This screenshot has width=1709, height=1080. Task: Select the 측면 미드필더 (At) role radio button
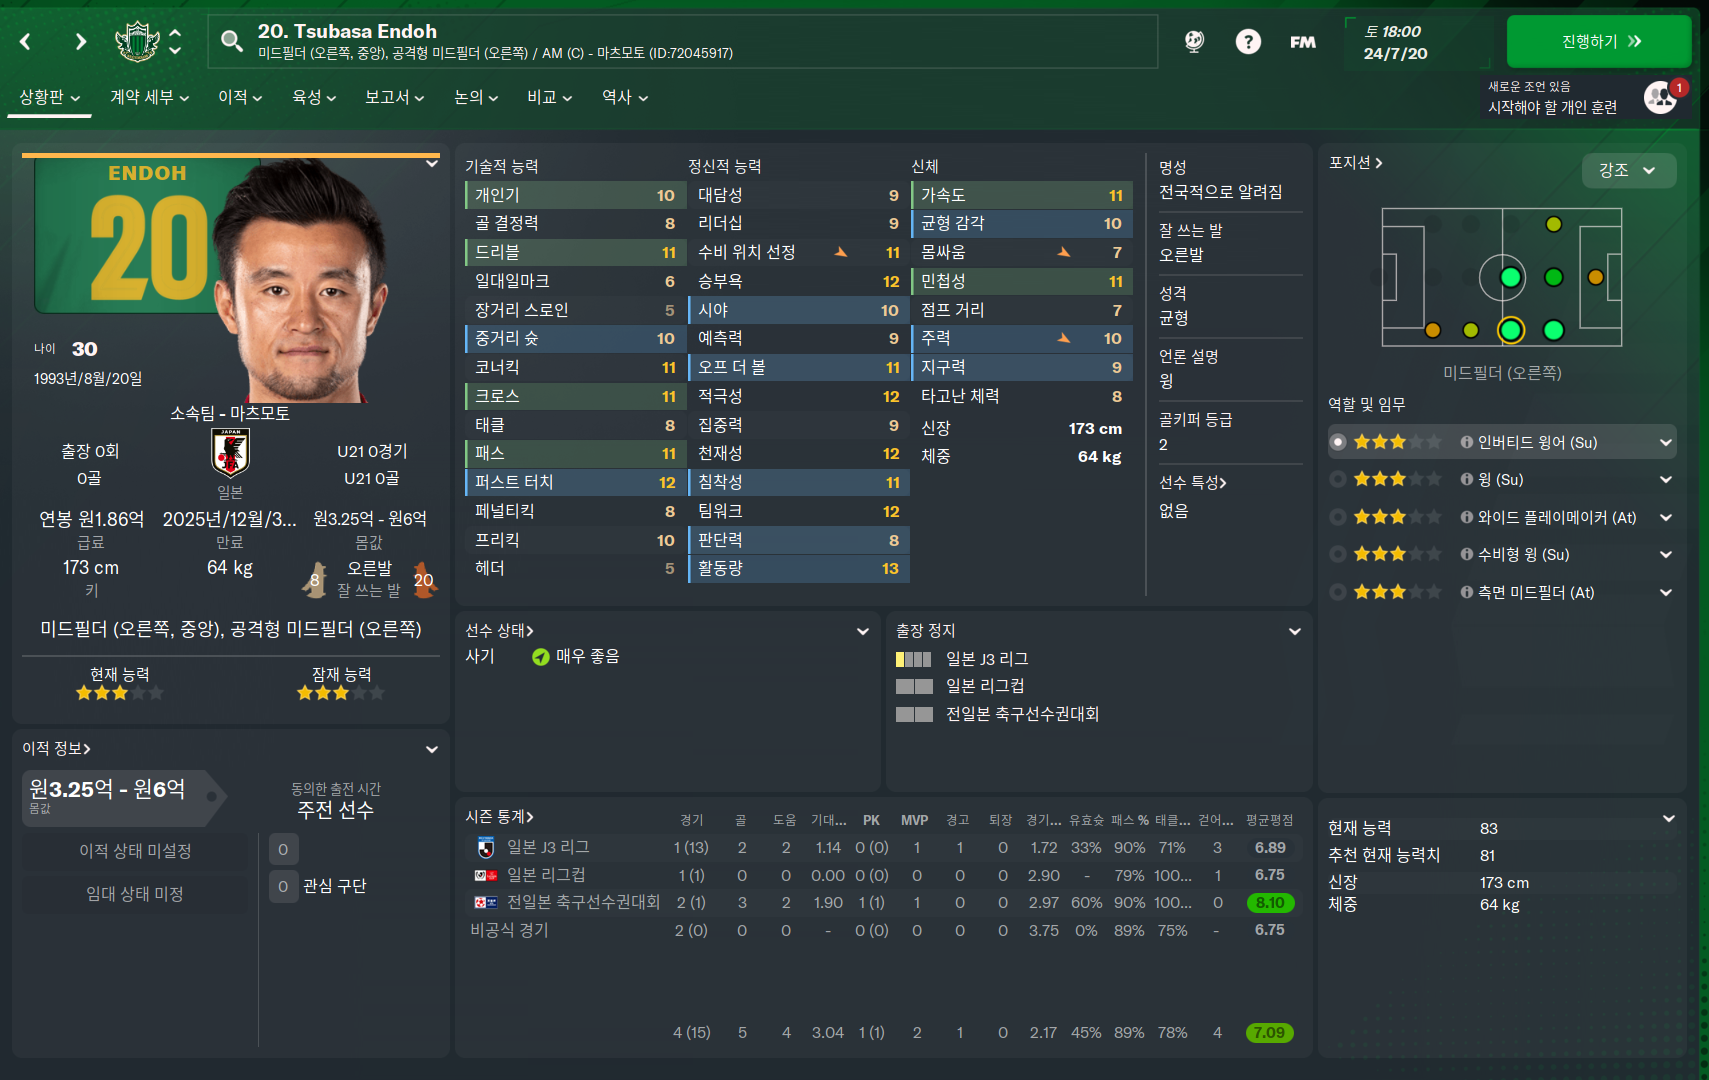click(x=1338, y=592)
